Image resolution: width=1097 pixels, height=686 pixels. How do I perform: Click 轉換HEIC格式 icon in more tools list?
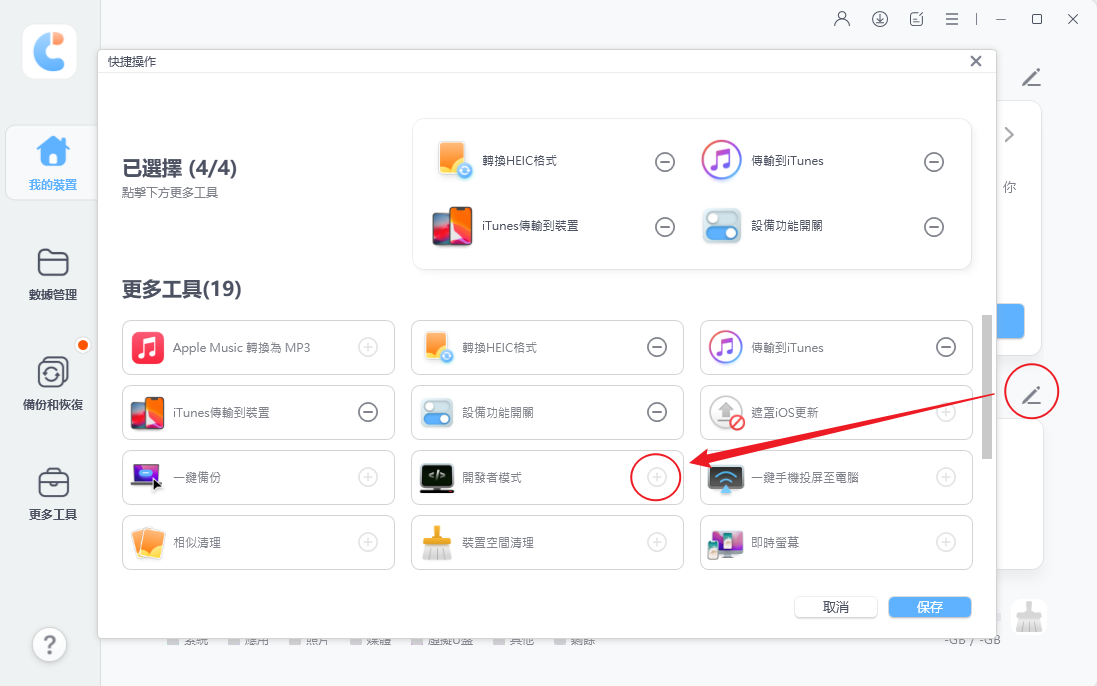[438, 348]
